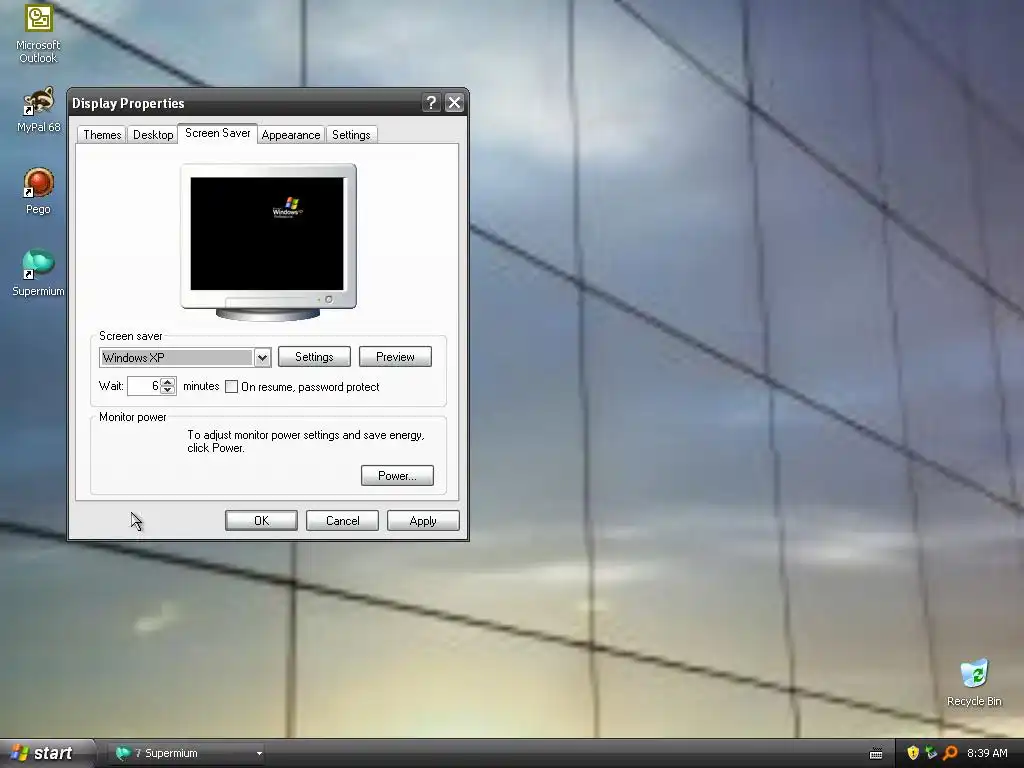Click the network connection tray icon
This screenshot has width=1024, height=768.
[x=931, y=753]
